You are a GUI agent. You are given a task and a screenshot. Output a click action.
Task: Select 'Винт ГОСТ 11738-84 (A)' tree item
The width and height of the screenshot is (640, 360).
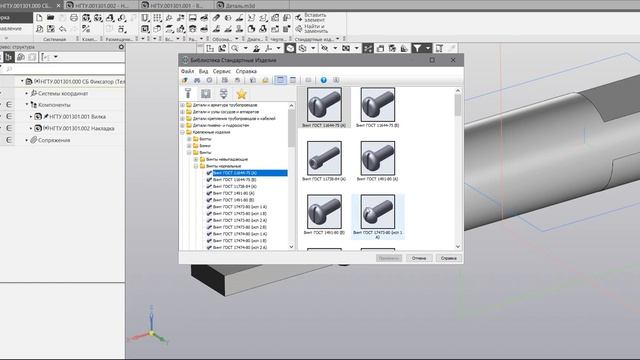point(235,187)
